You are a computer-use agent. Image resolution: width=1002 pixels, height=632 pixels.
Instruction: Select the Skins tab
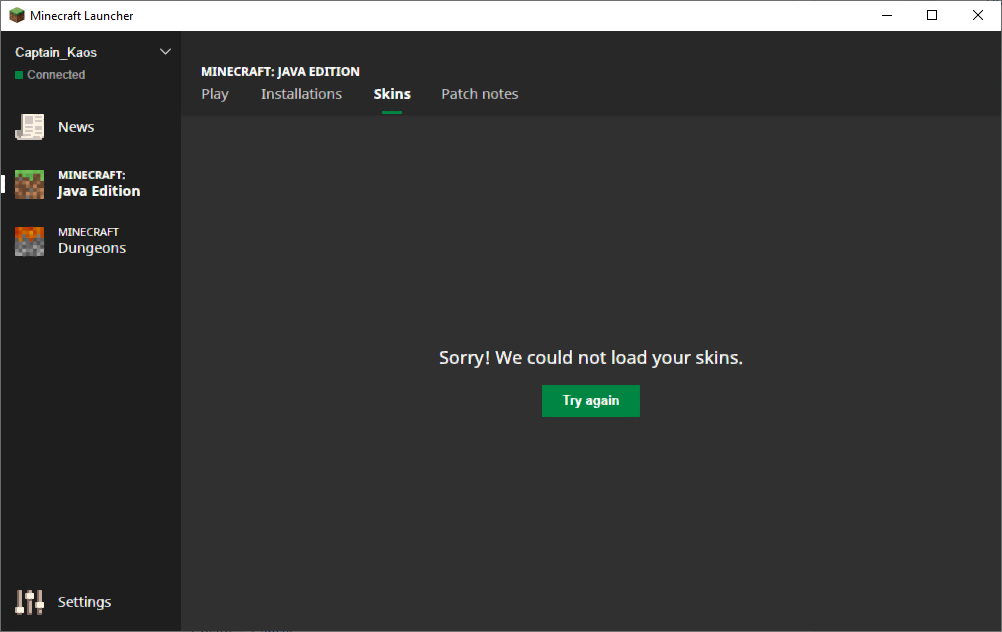coord(392,94)
